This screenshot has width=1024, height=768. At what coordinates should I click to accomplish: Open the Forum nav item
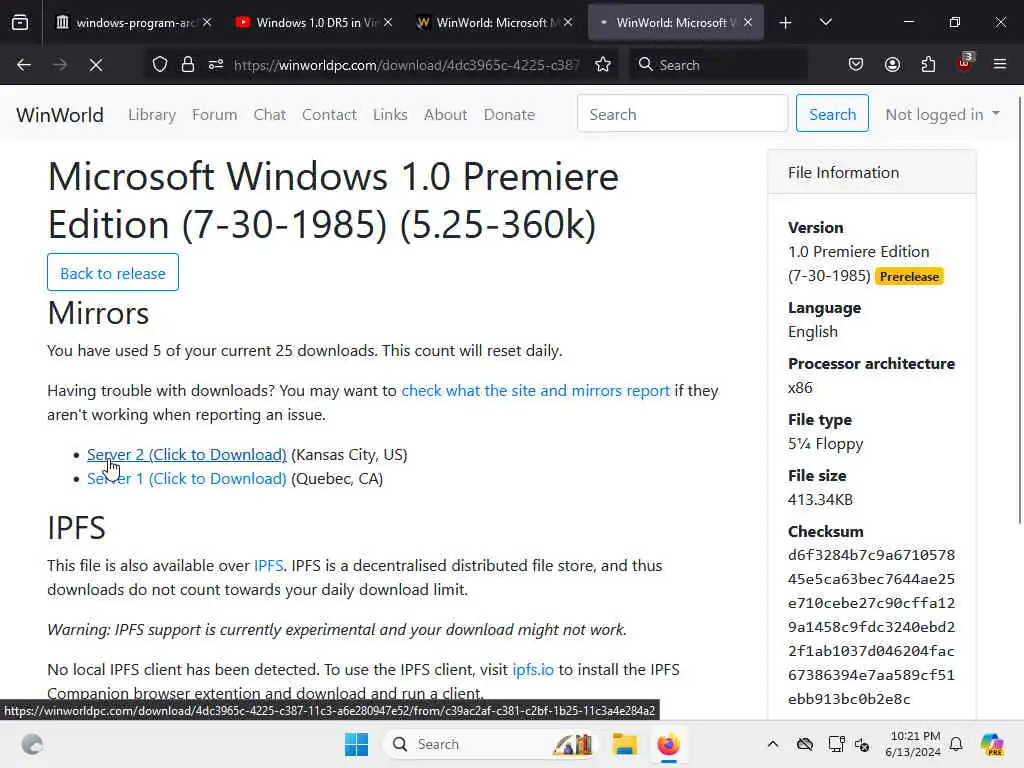214,114
